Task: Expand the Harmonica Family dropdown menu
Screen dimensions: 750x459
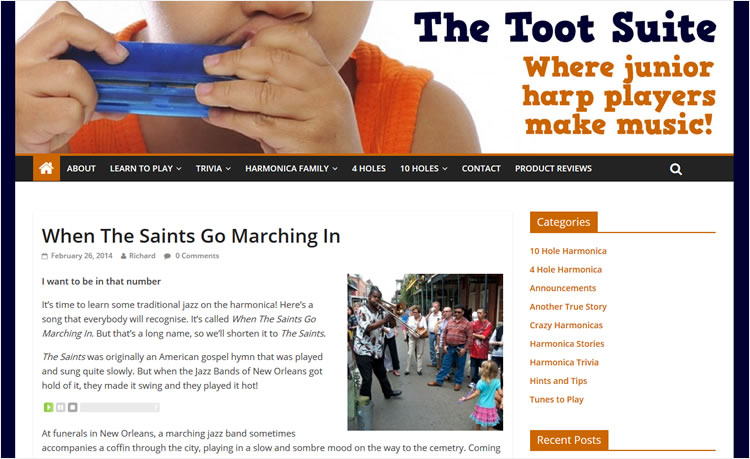Action: coord(291,168)
